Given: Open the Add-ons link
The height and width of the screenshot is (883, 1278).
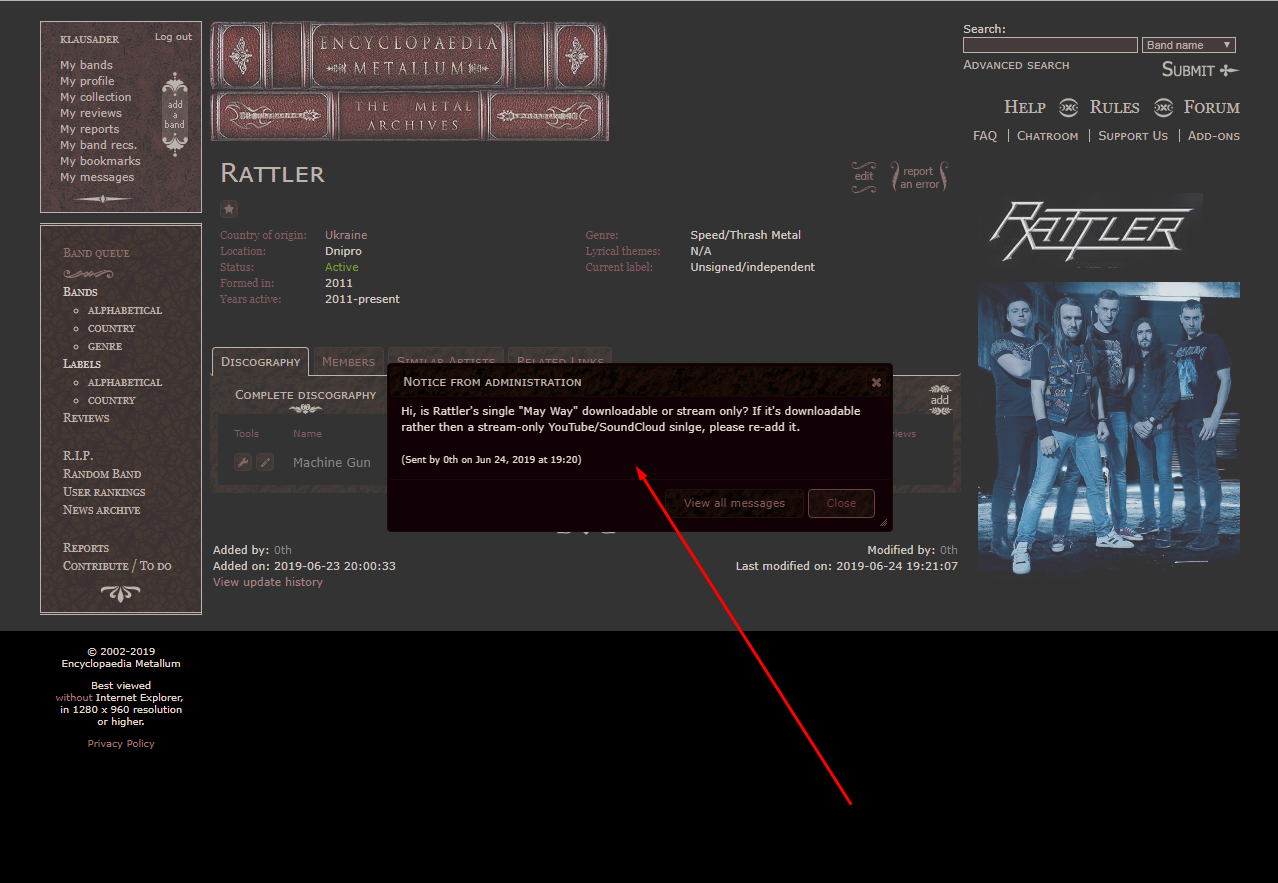Looking at the screenshot, I should pos(1214,136).
